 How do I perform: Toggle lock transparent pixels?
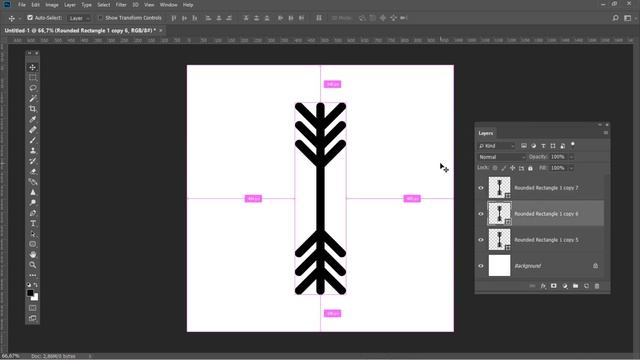tap(495, 168)
